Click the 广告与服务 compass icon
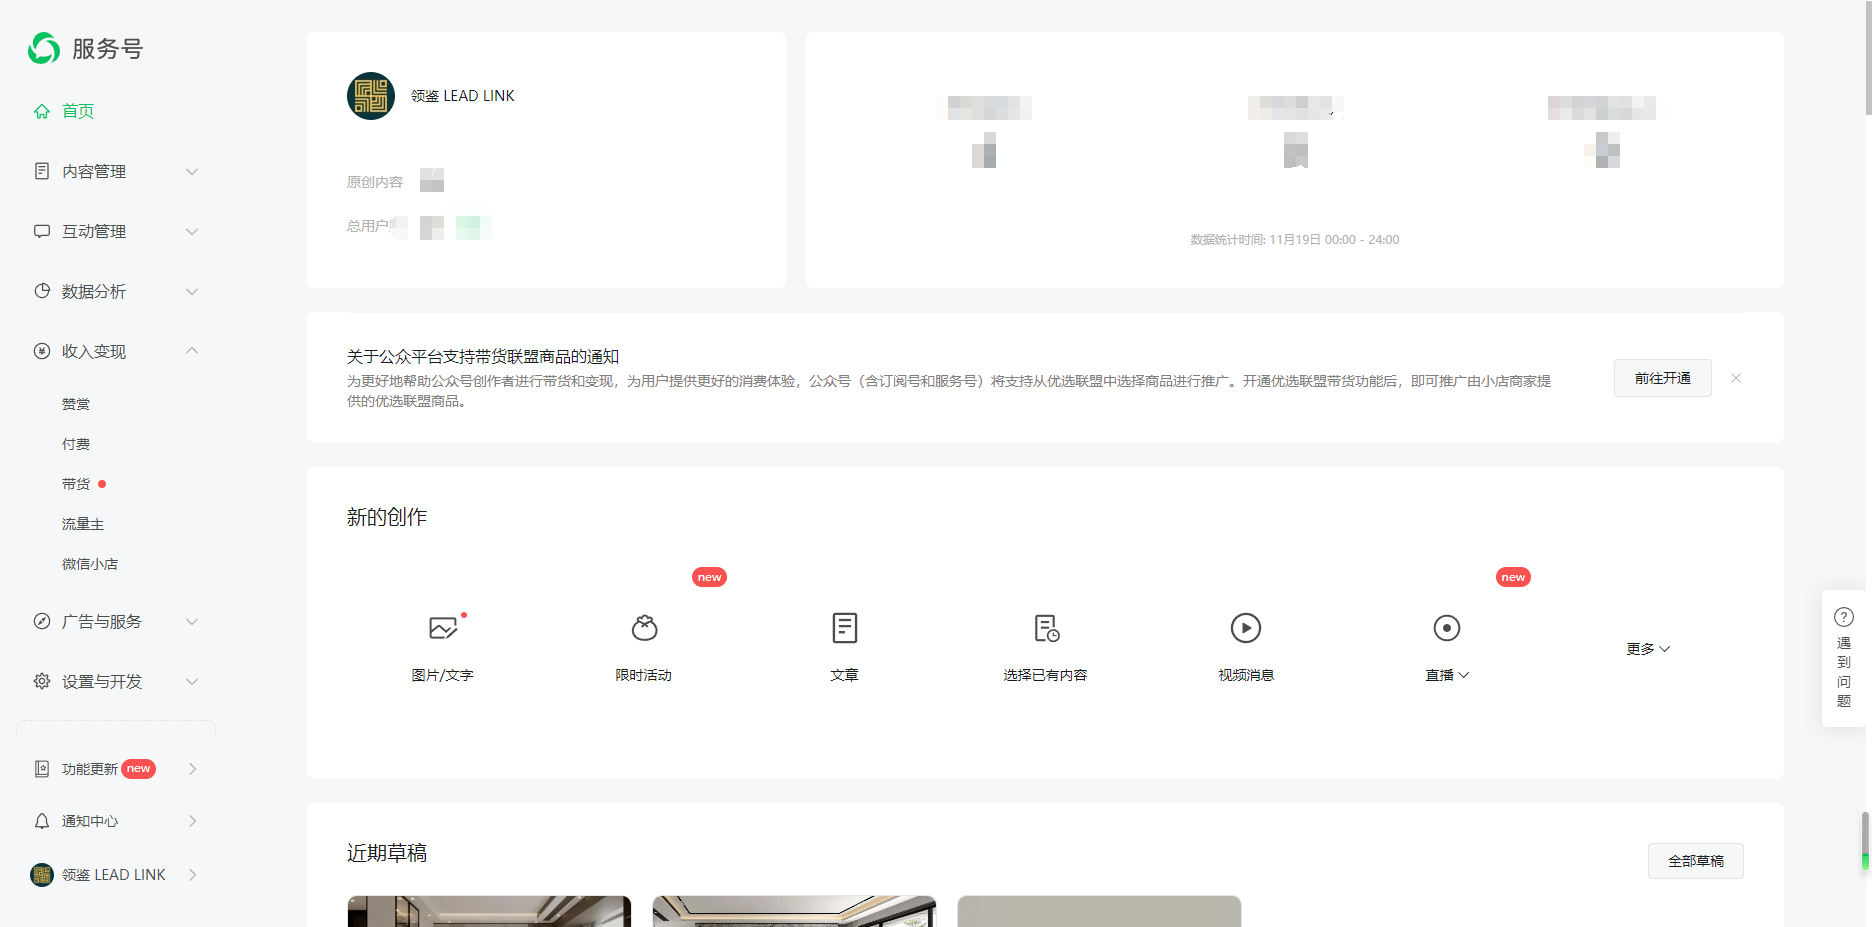 point(42,621)
